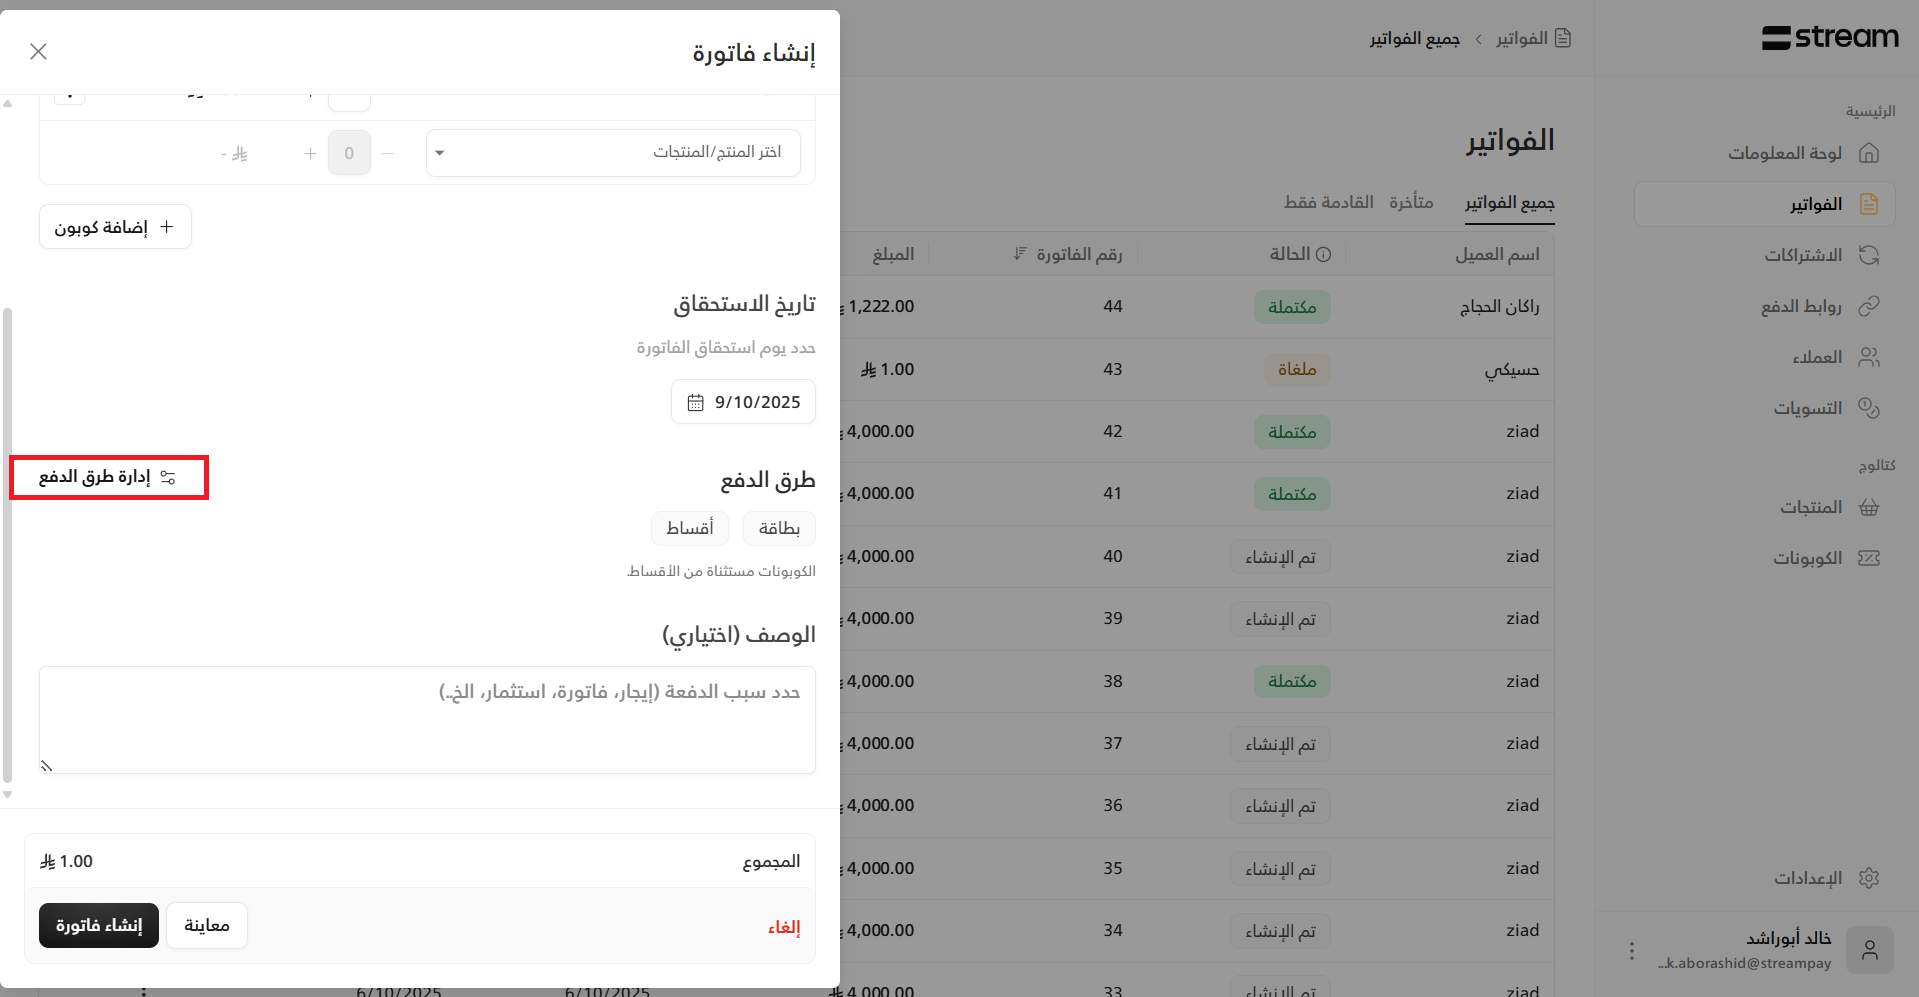Viewport: 1919px width, 997px height.
Task: Open Subscriptions via the refresh icon
Action: click(1868, 255)
